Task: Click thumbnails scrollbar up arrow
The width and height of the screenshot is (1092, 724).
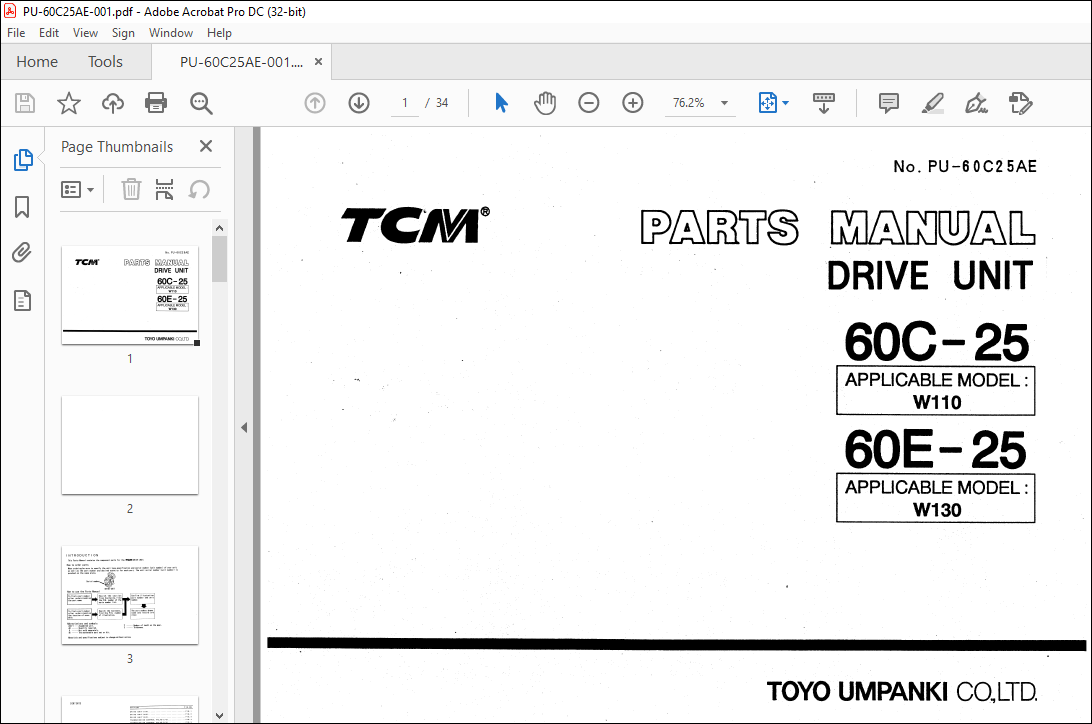Action: click(219, 228)
